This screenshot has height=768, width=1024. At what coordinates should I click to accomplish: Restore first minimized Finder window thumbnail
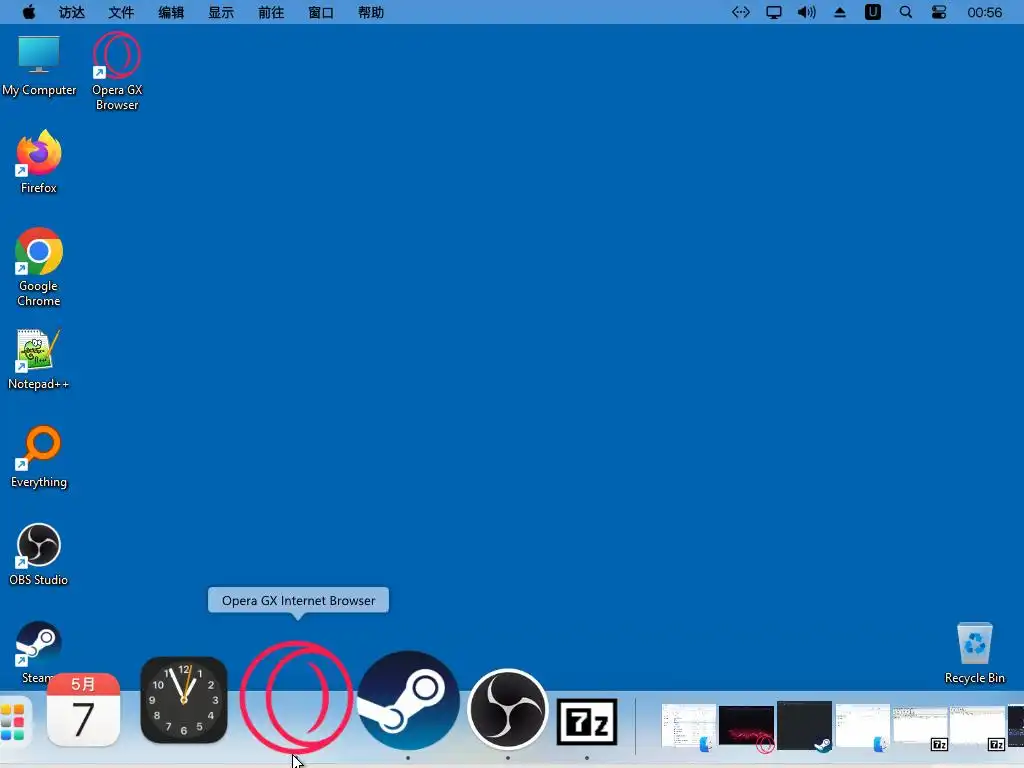688,727
